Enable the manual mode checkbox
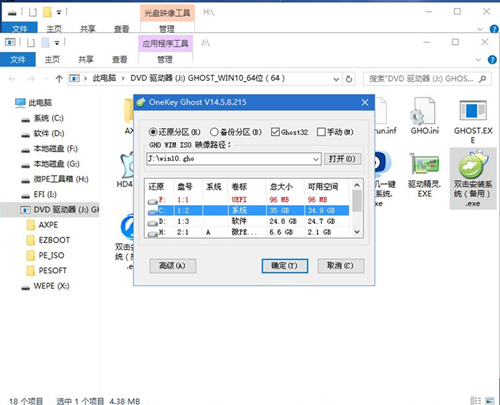This screenshot has height=405, width=500. pyautogui.click(x=321, y=132)
